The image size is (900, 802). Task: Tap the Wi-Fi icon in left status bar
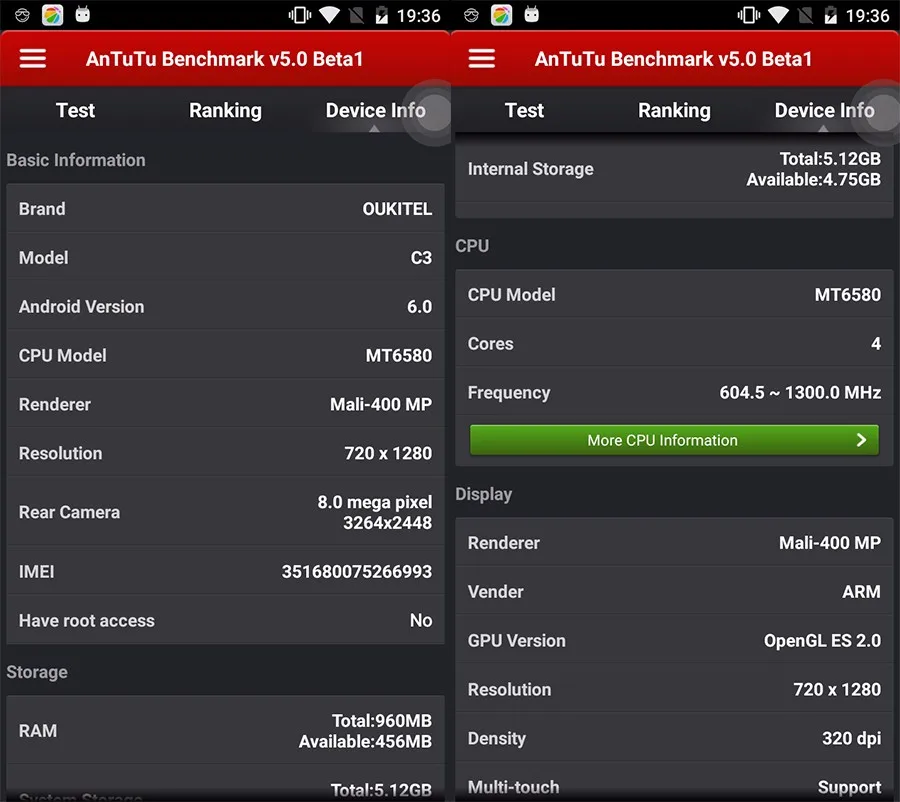coord(329,15)
